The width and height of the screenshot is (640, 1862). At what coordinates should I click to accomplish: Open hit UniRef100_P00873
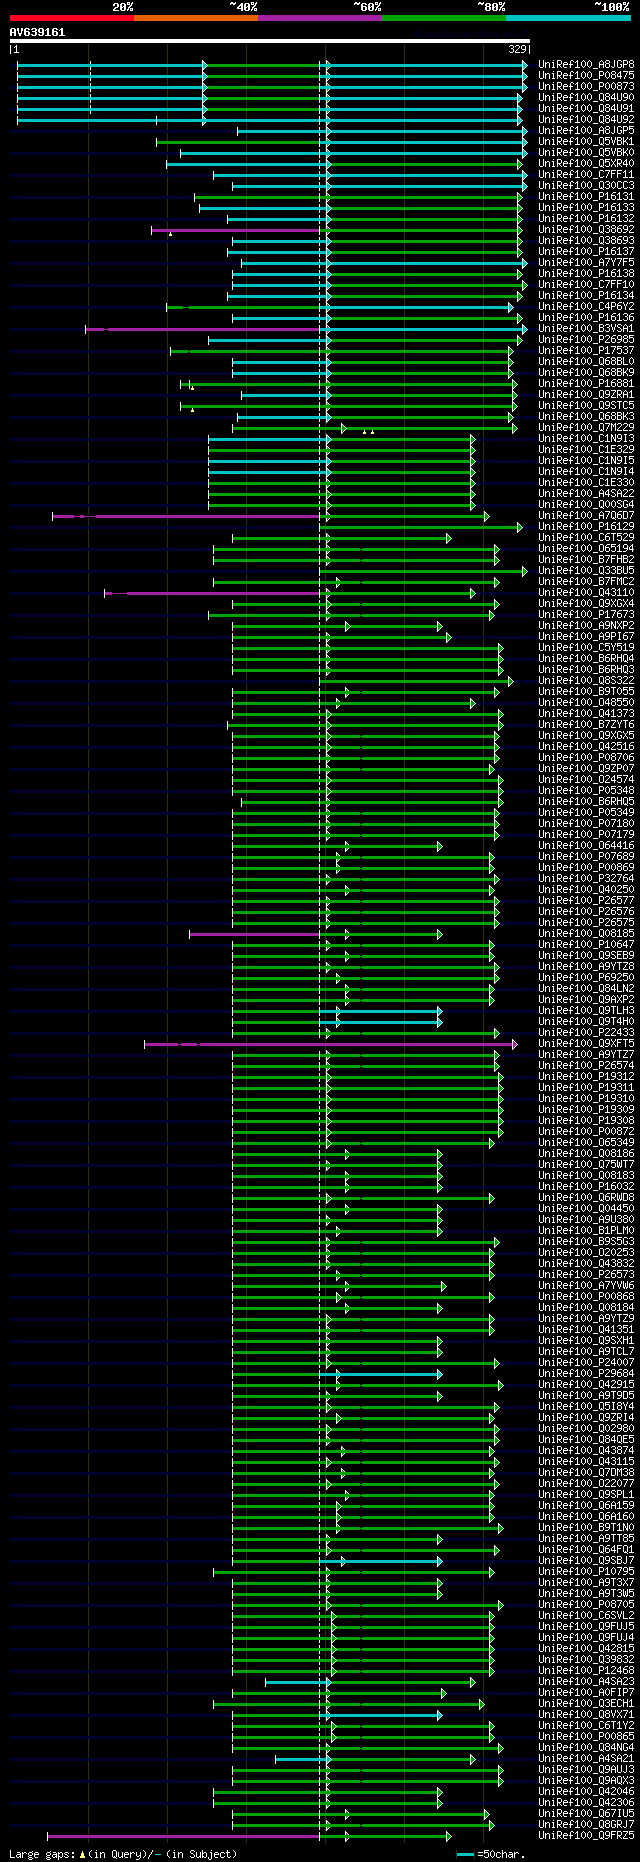click(x=586, y=86)
